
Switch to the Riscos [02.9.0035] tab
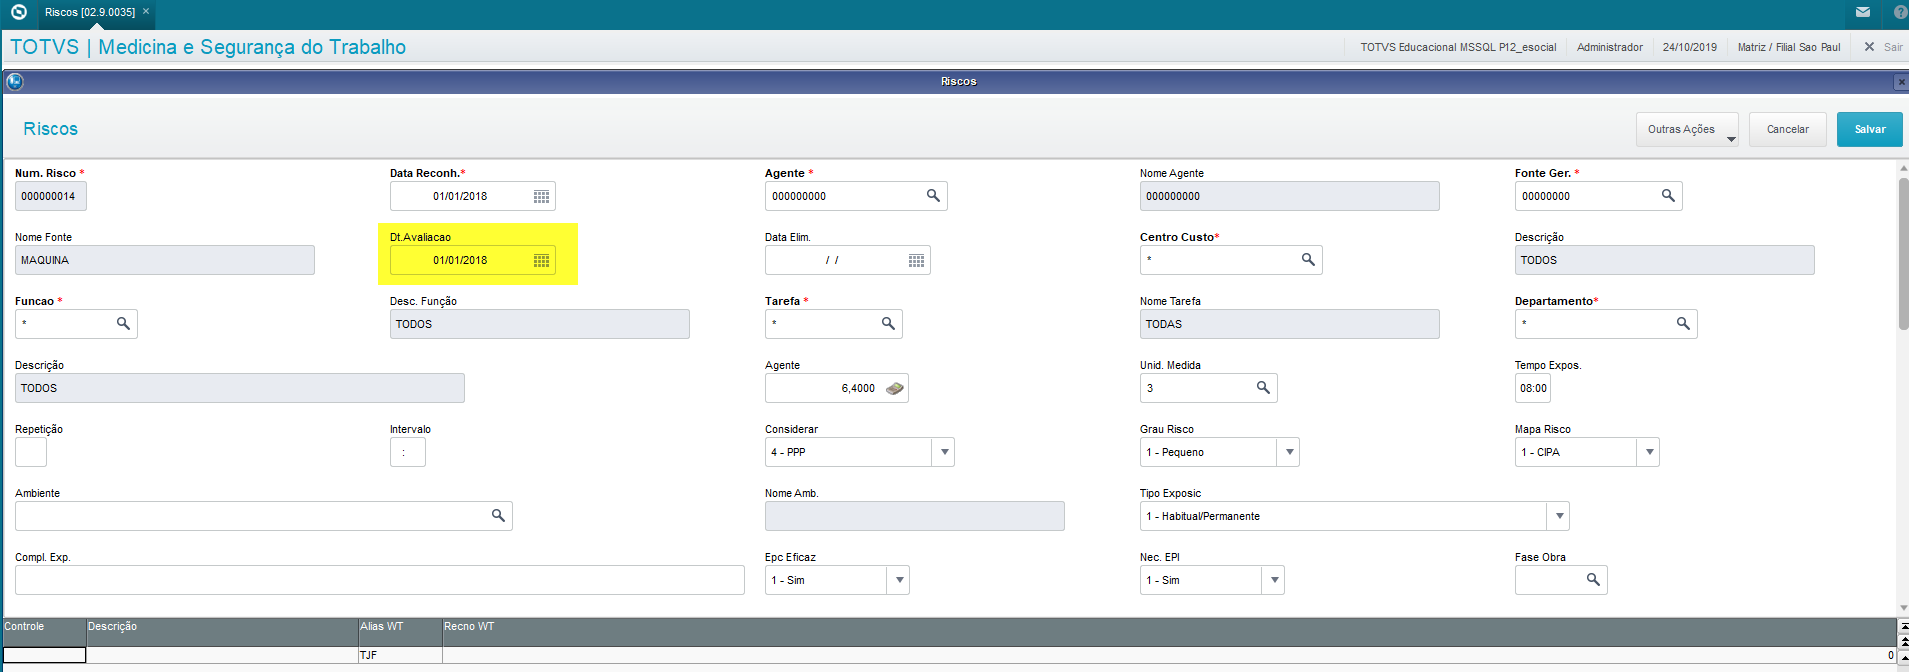pyautogui.click(x=89, y=12)
